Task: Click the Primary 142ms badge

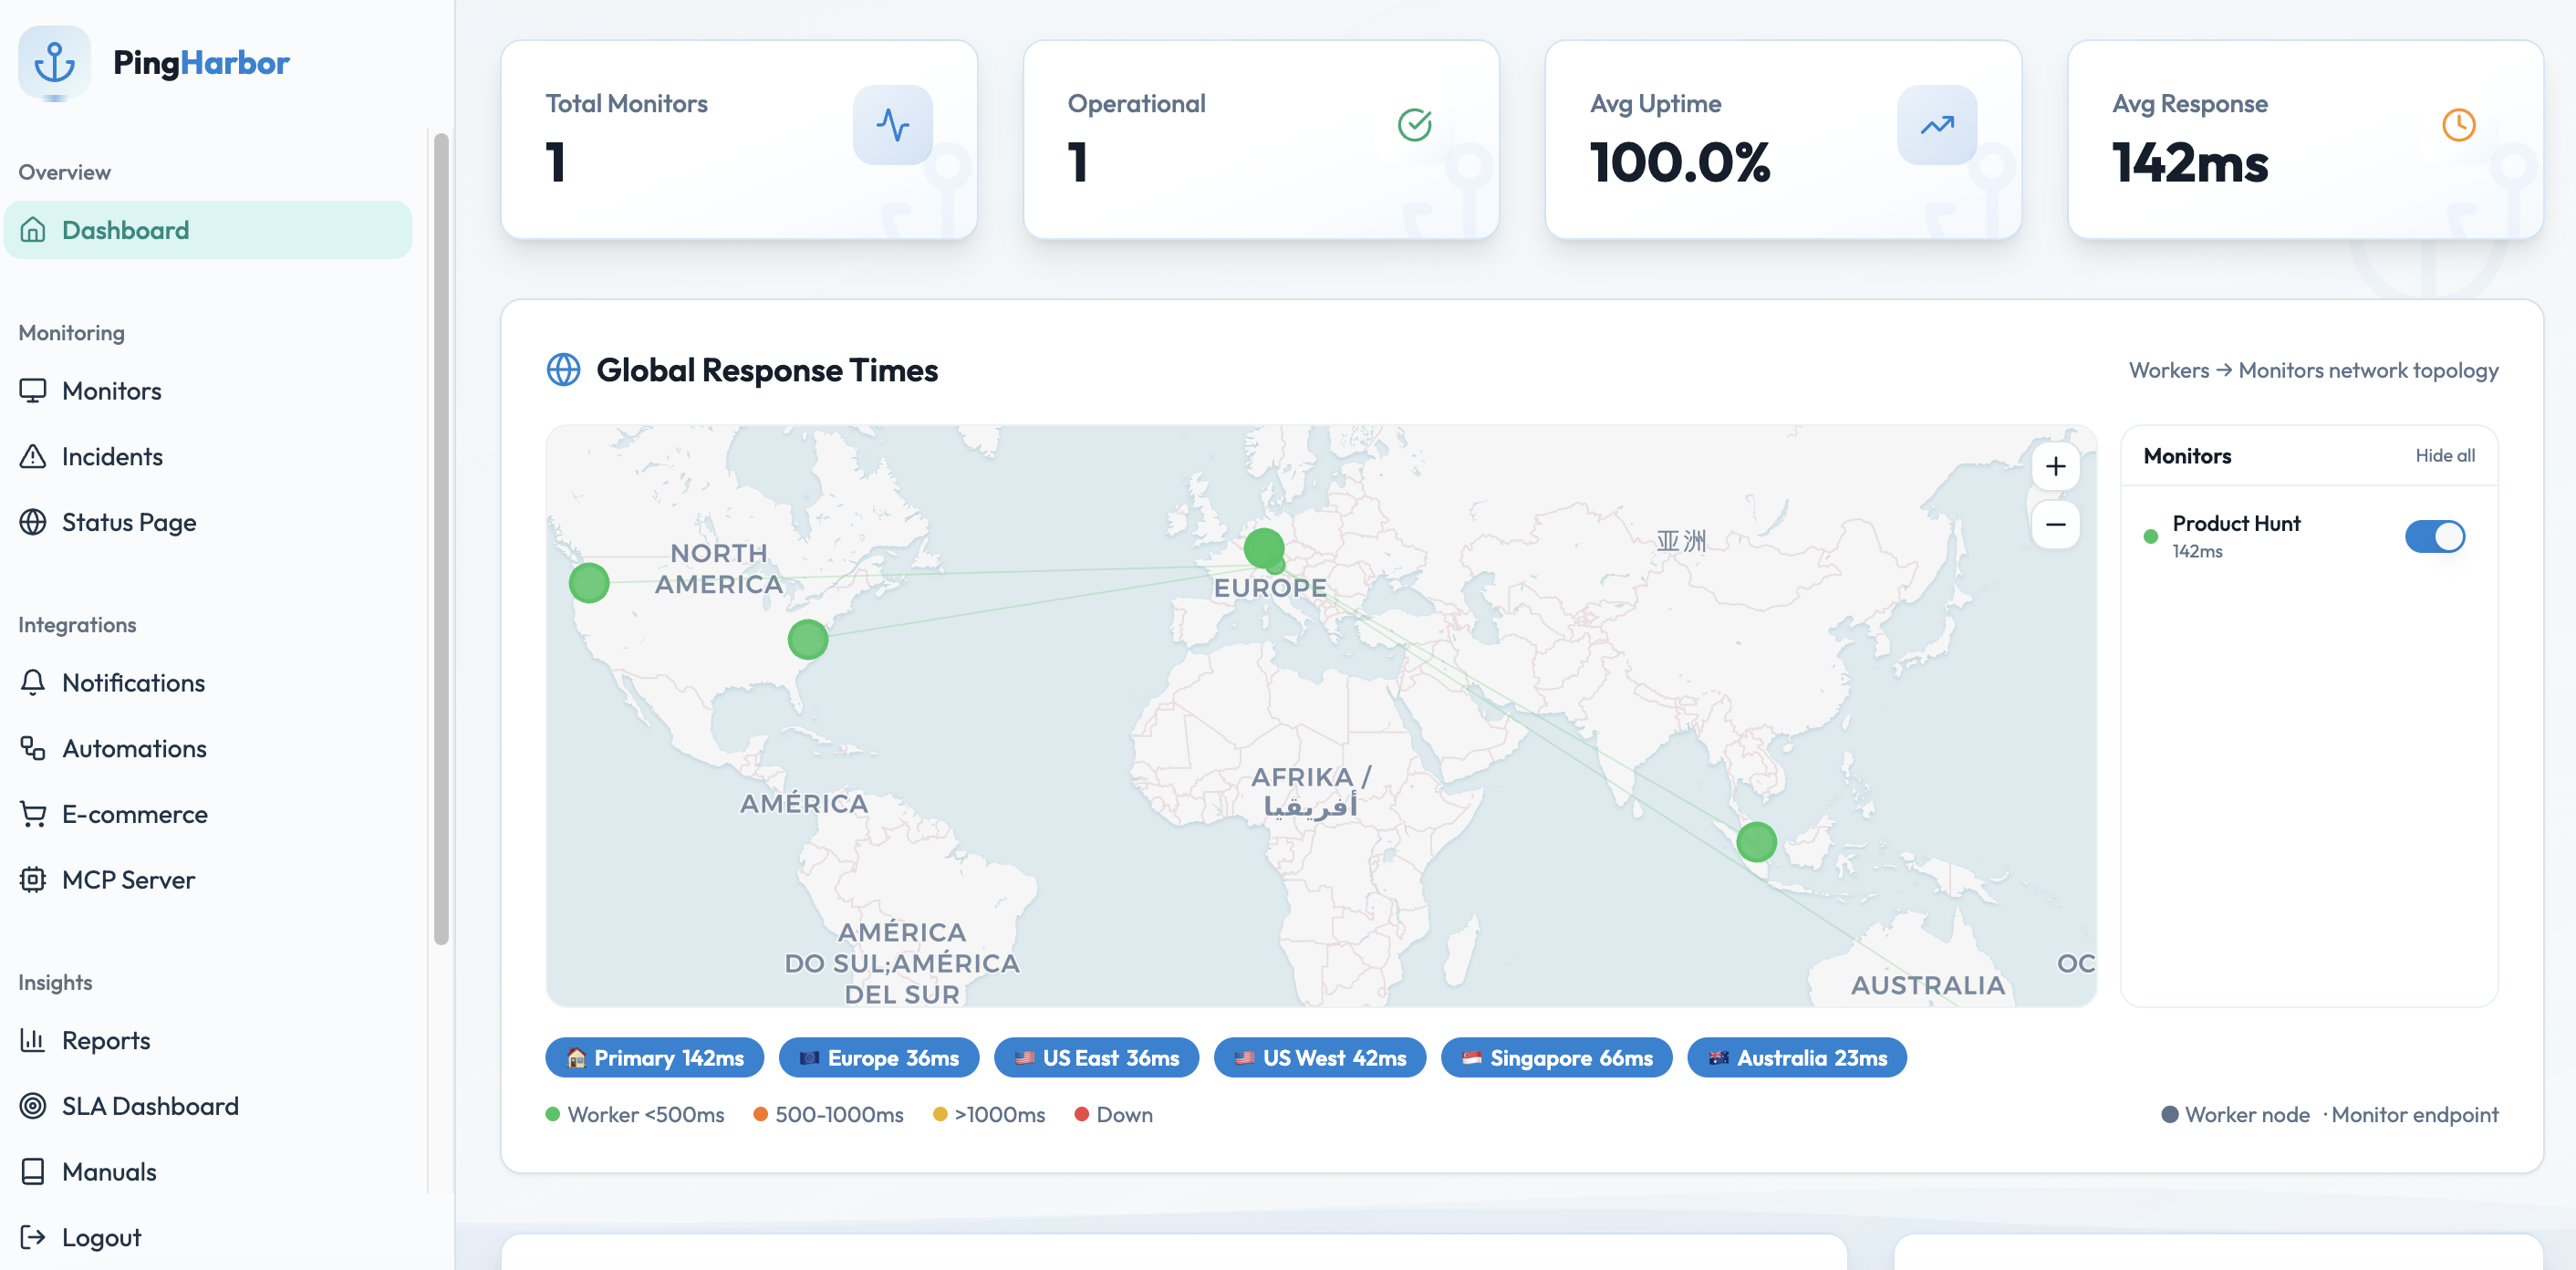Action: click(x=654, y=1058)
